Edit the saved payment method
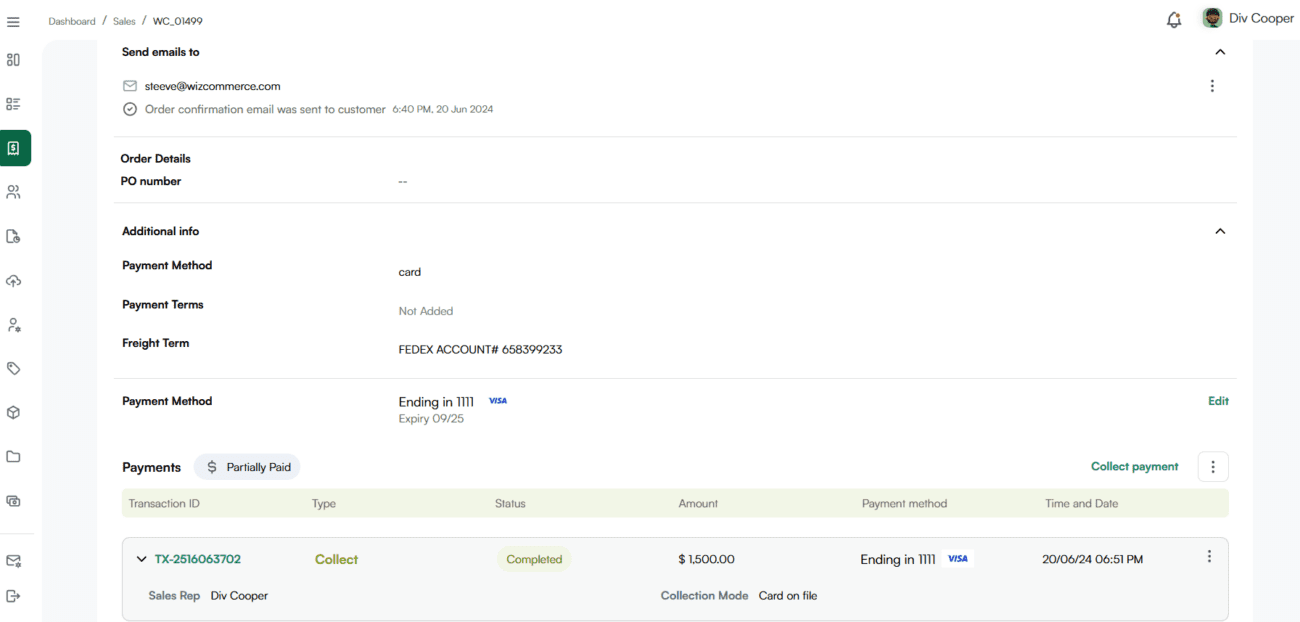This screenshot has height=622, width=1300. 1218,401
